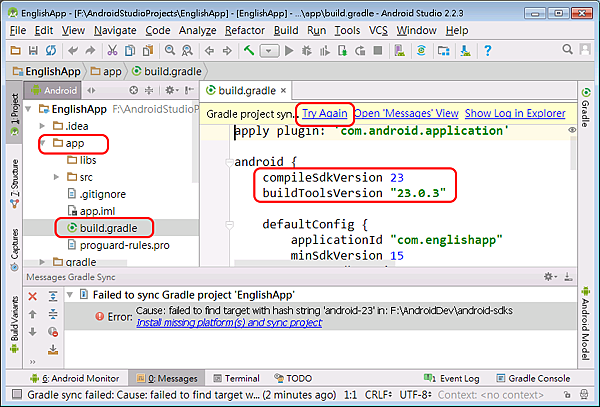This screenshot has width=600, height=407.
Task: Collapse the EnglishApp root tree node
Action: (28, 109)
